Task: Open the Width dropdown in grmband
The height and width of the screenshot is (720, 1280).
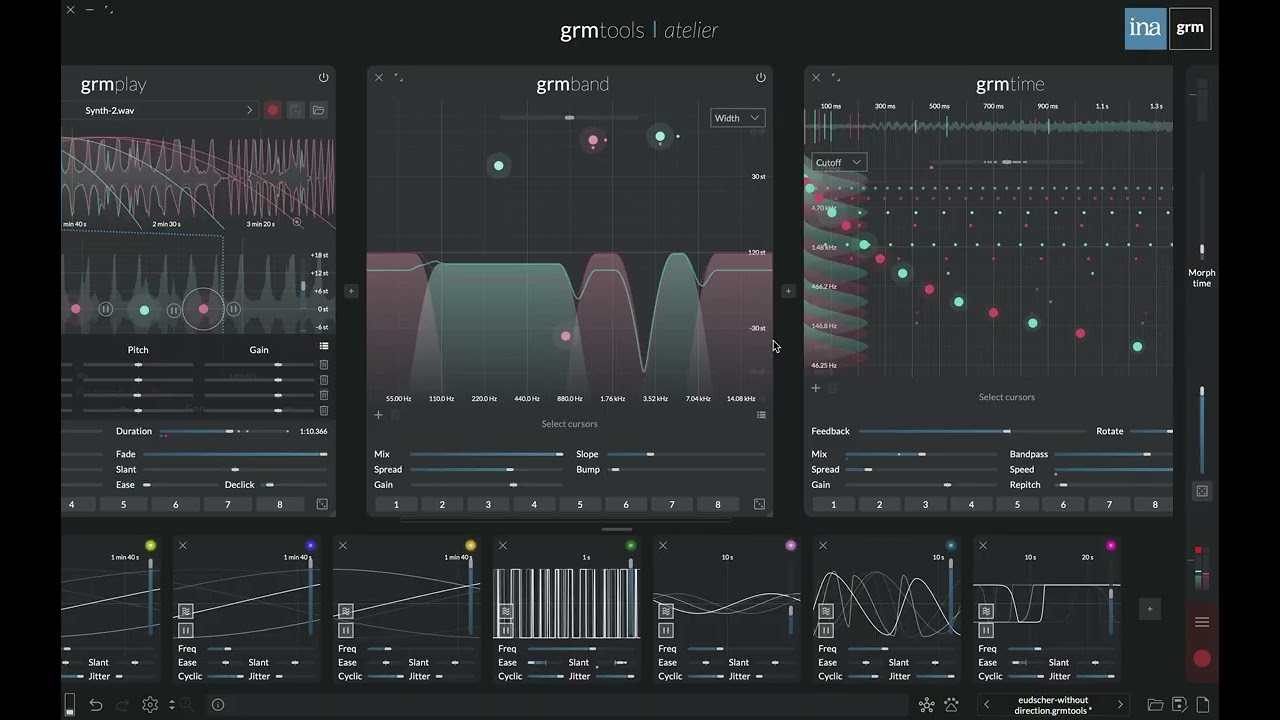Action: [738, 118]
